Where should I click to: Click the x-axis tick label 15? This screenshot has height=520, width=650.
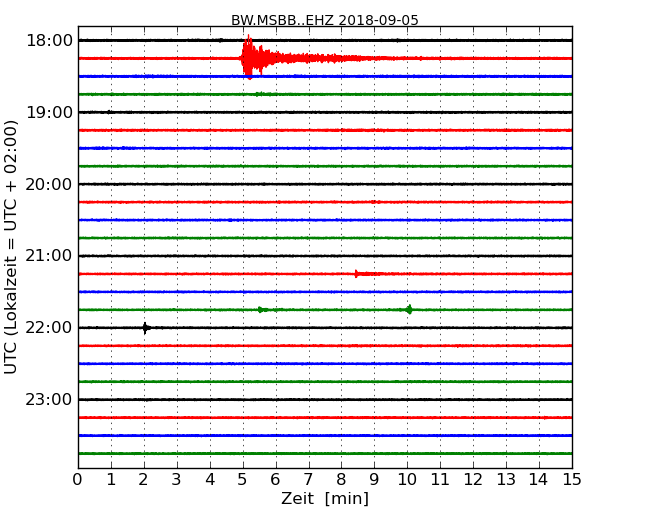[x=572, y=479]
